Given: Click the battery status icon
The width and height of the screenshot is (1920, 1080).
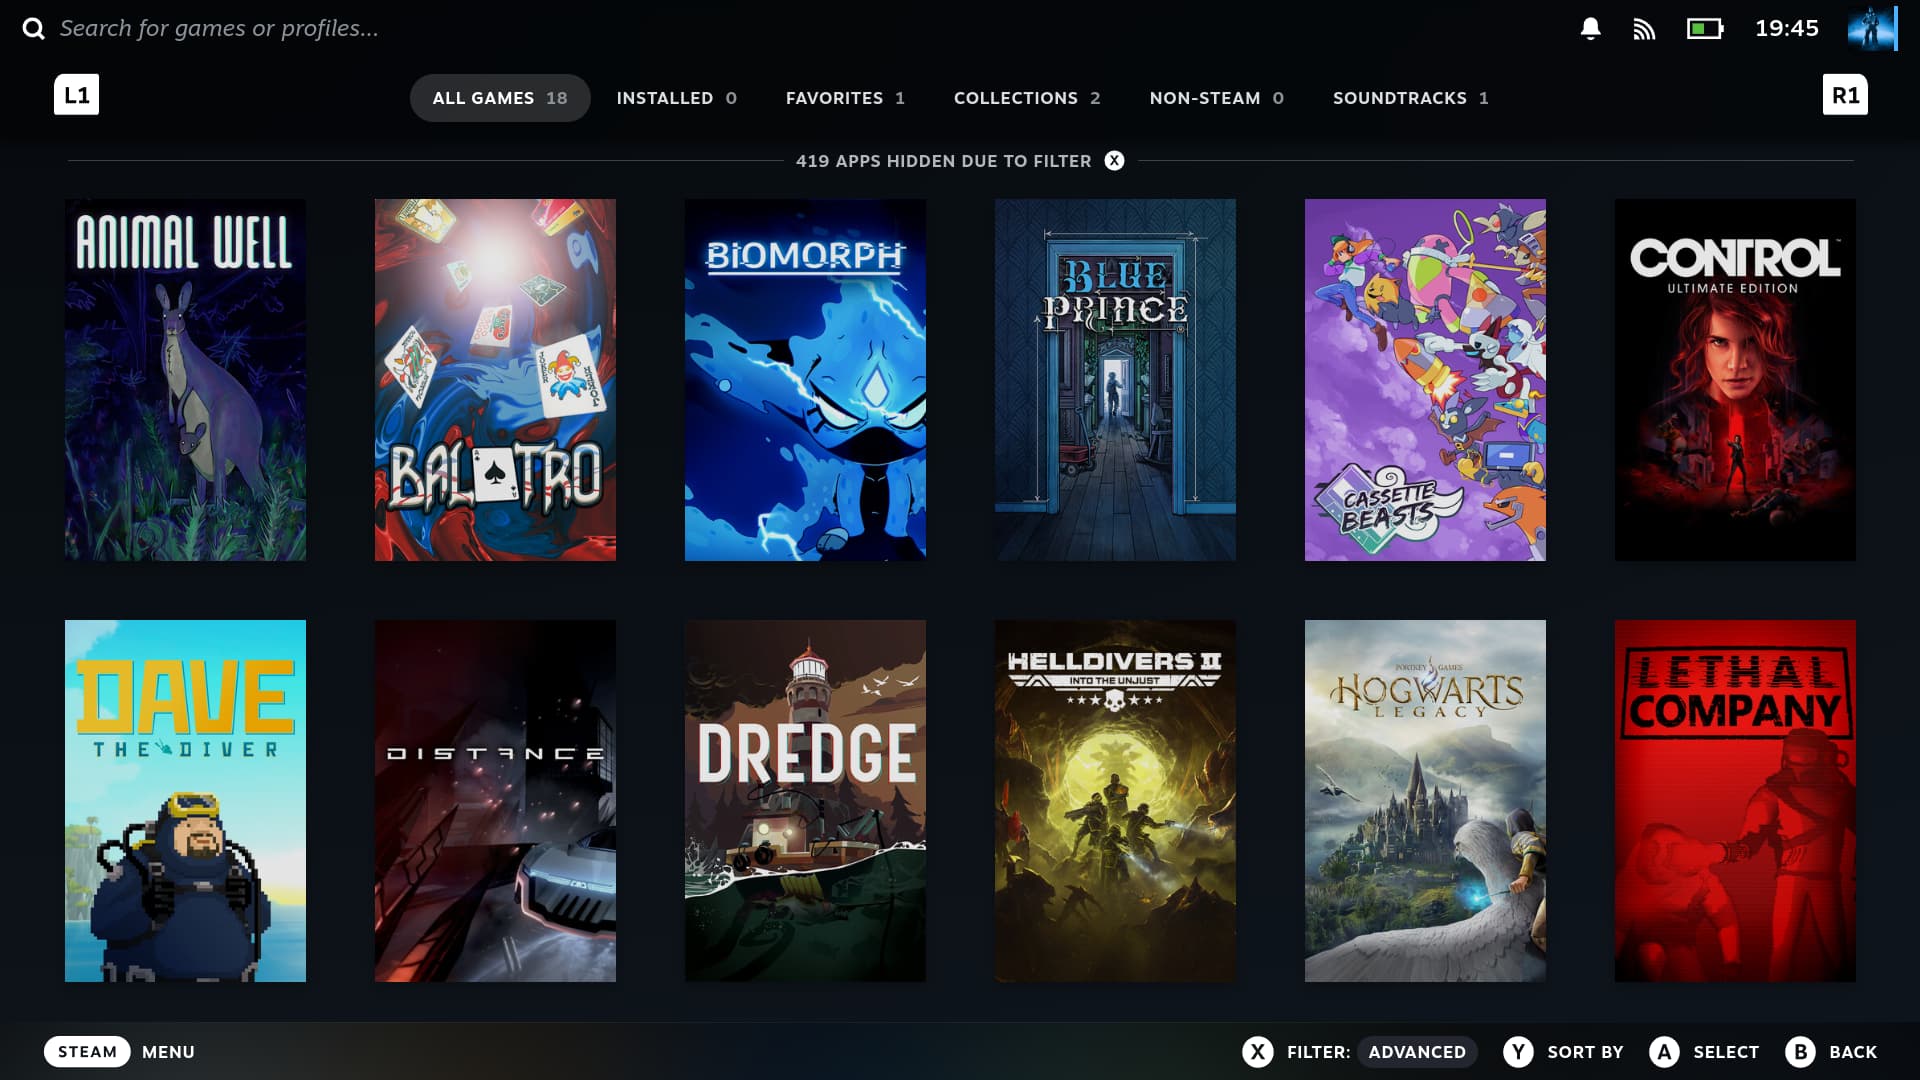Looking at the screenshot, I should pos(1705,29).
